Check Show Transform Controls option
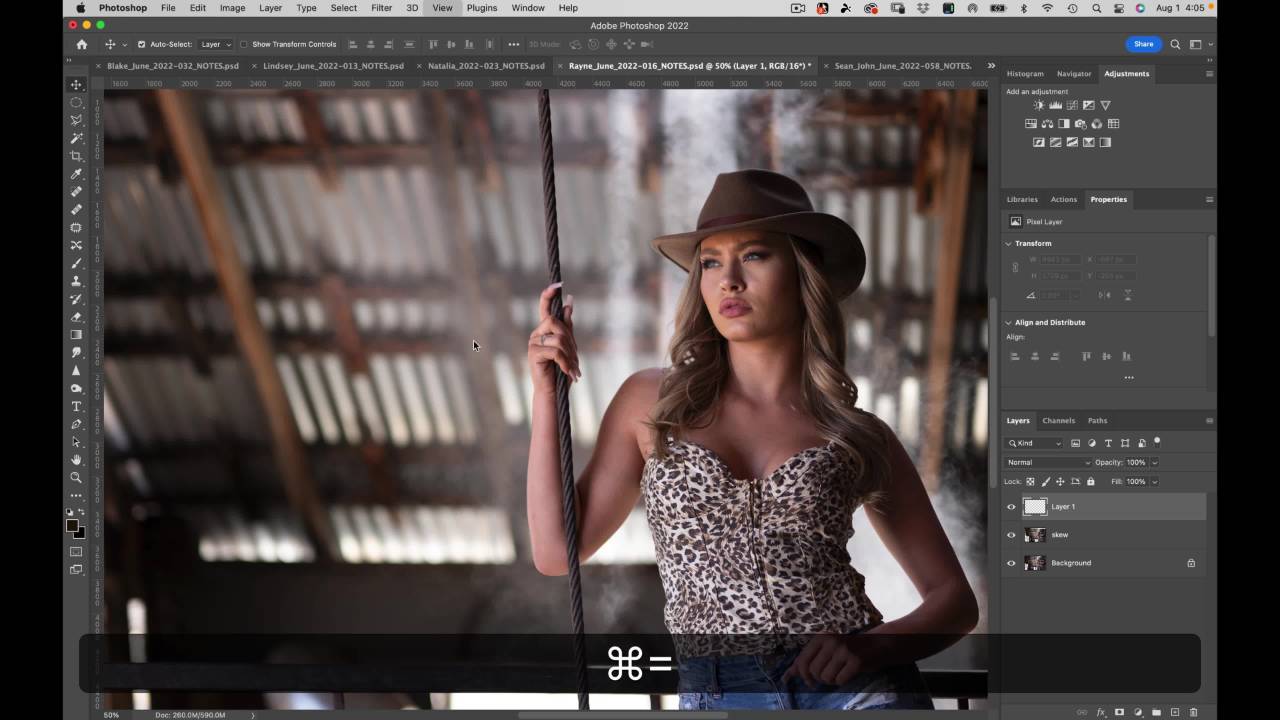This screenshot has width=1280, height=720. (243, 44)
